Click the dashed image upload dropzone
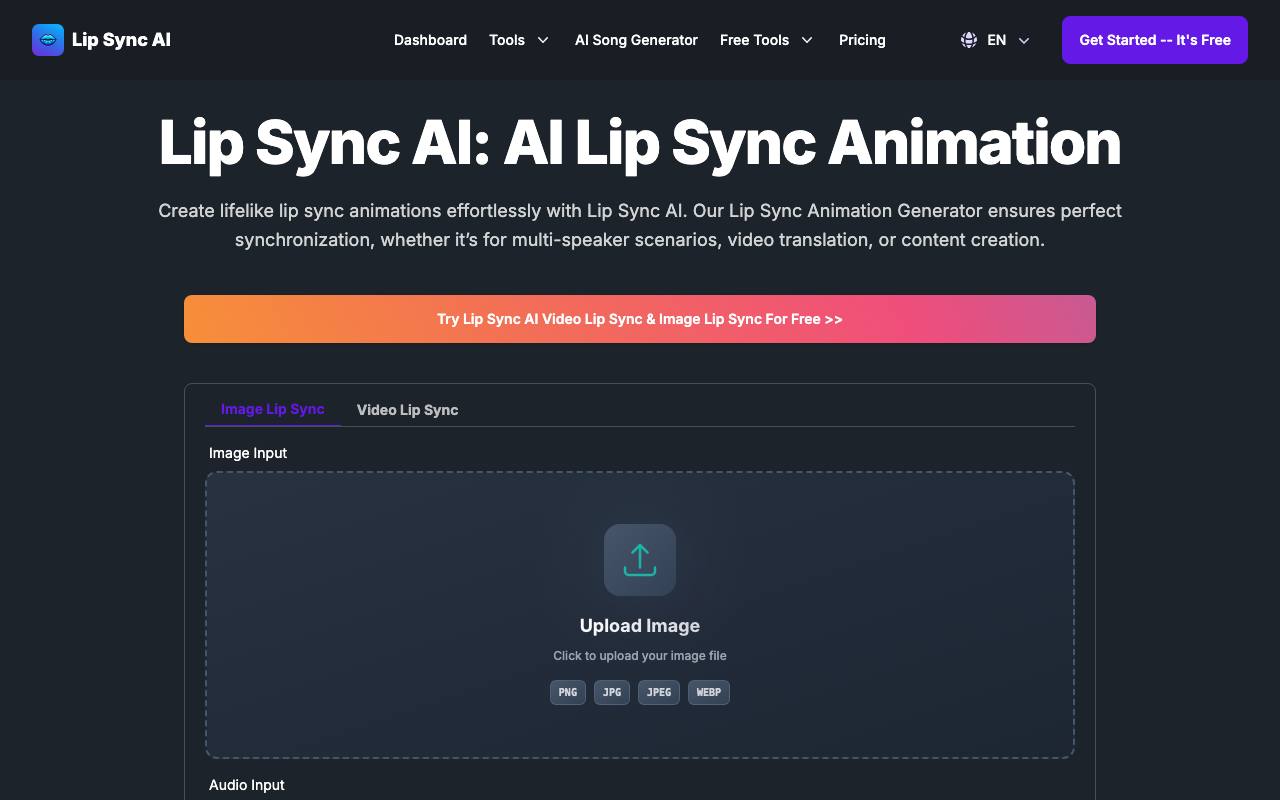Image resolution: width=1280 pixels, height=800 pixels. (x=640, y=615)
